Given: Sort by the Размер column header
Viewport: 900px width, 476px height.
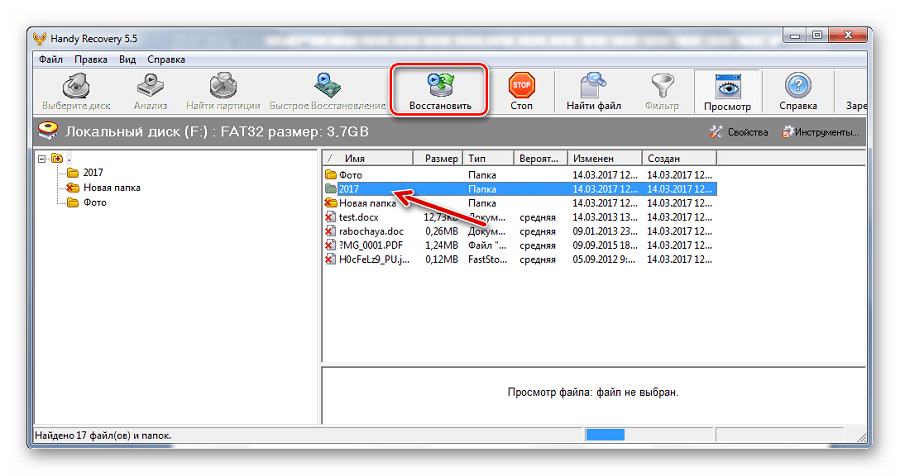Looking at the screenshot, I should (x=437, y=158).
